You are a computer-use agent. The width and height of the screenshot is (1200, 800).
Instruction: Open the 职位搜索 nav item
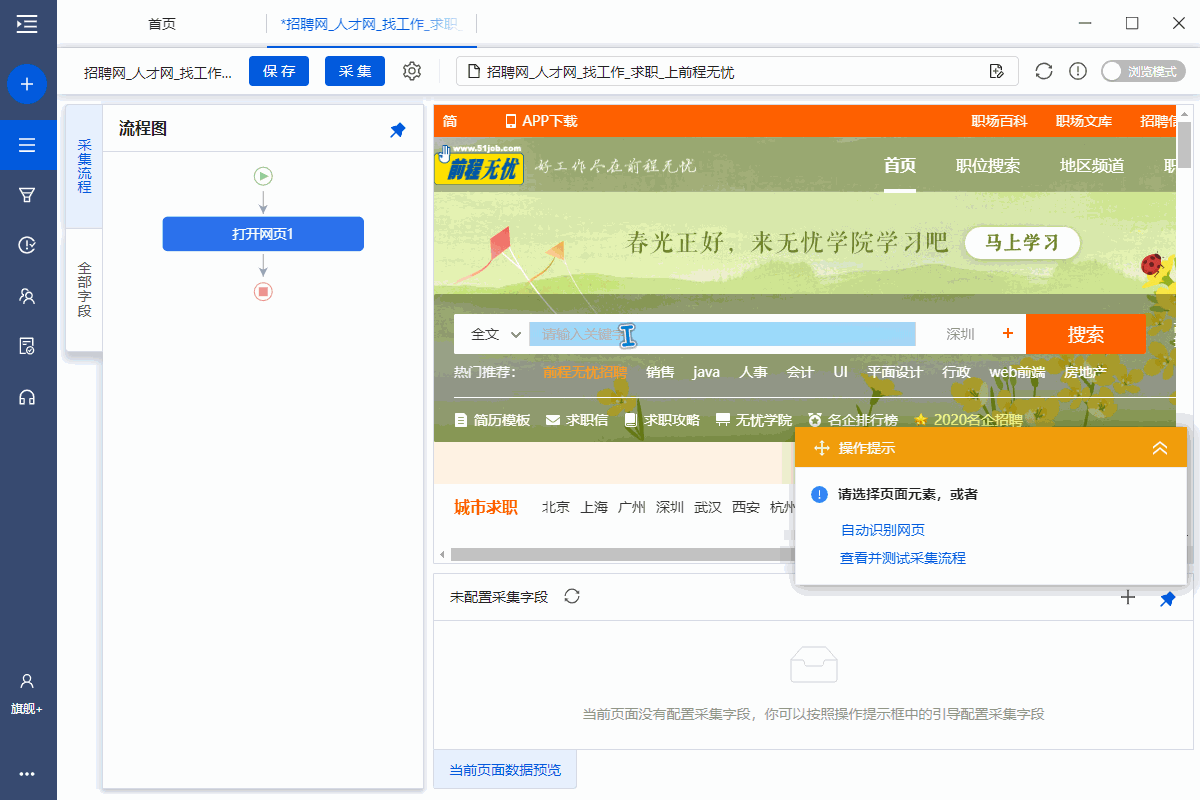pos(988,166)
